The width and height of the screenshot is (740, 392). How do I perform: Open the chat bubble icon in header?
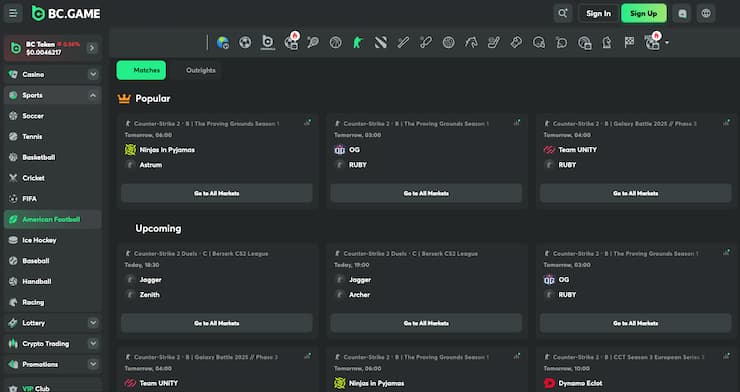click(682, 14)
